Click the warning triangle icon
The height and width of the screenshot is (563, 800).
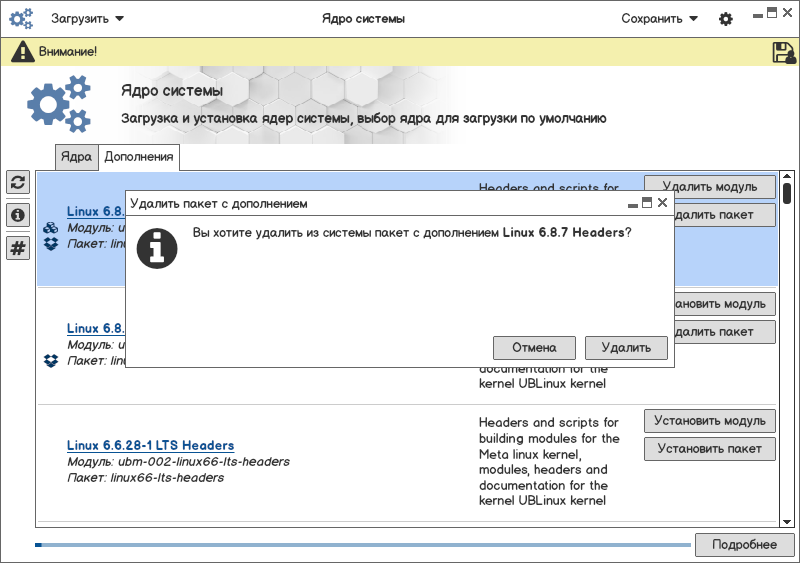pyautogui.click(x=22, y=52)
